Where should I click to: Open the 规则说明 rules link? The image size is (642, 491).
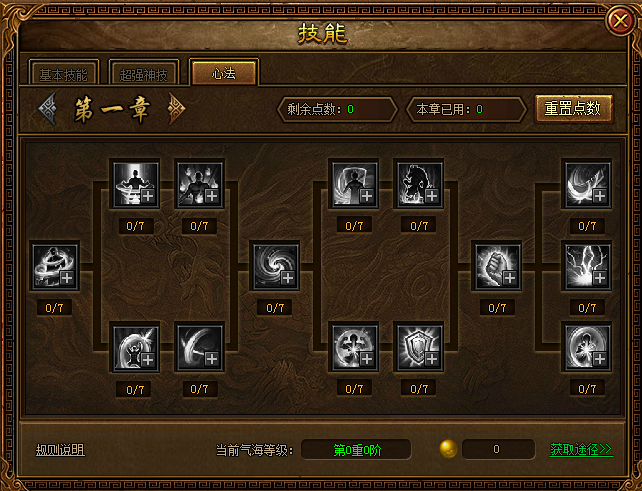click(x=60, y=450)
